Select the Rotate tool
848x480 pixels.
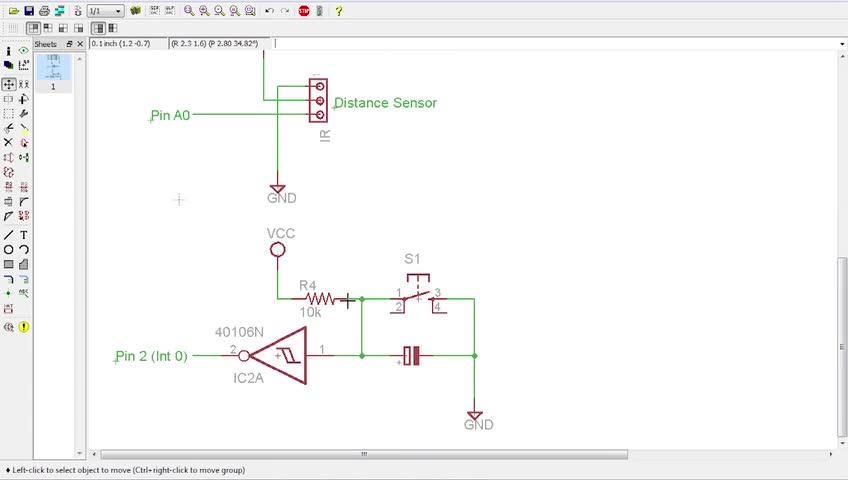tap(24, 99)
